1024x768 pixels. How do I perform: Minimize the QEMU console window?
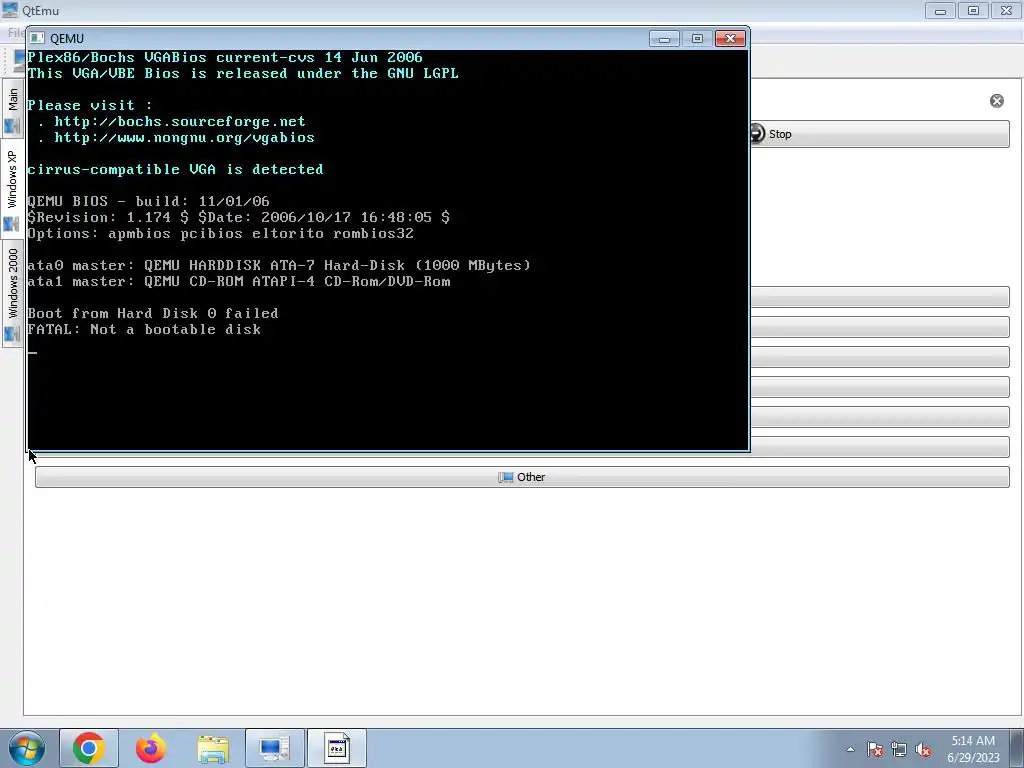(664, 39)
